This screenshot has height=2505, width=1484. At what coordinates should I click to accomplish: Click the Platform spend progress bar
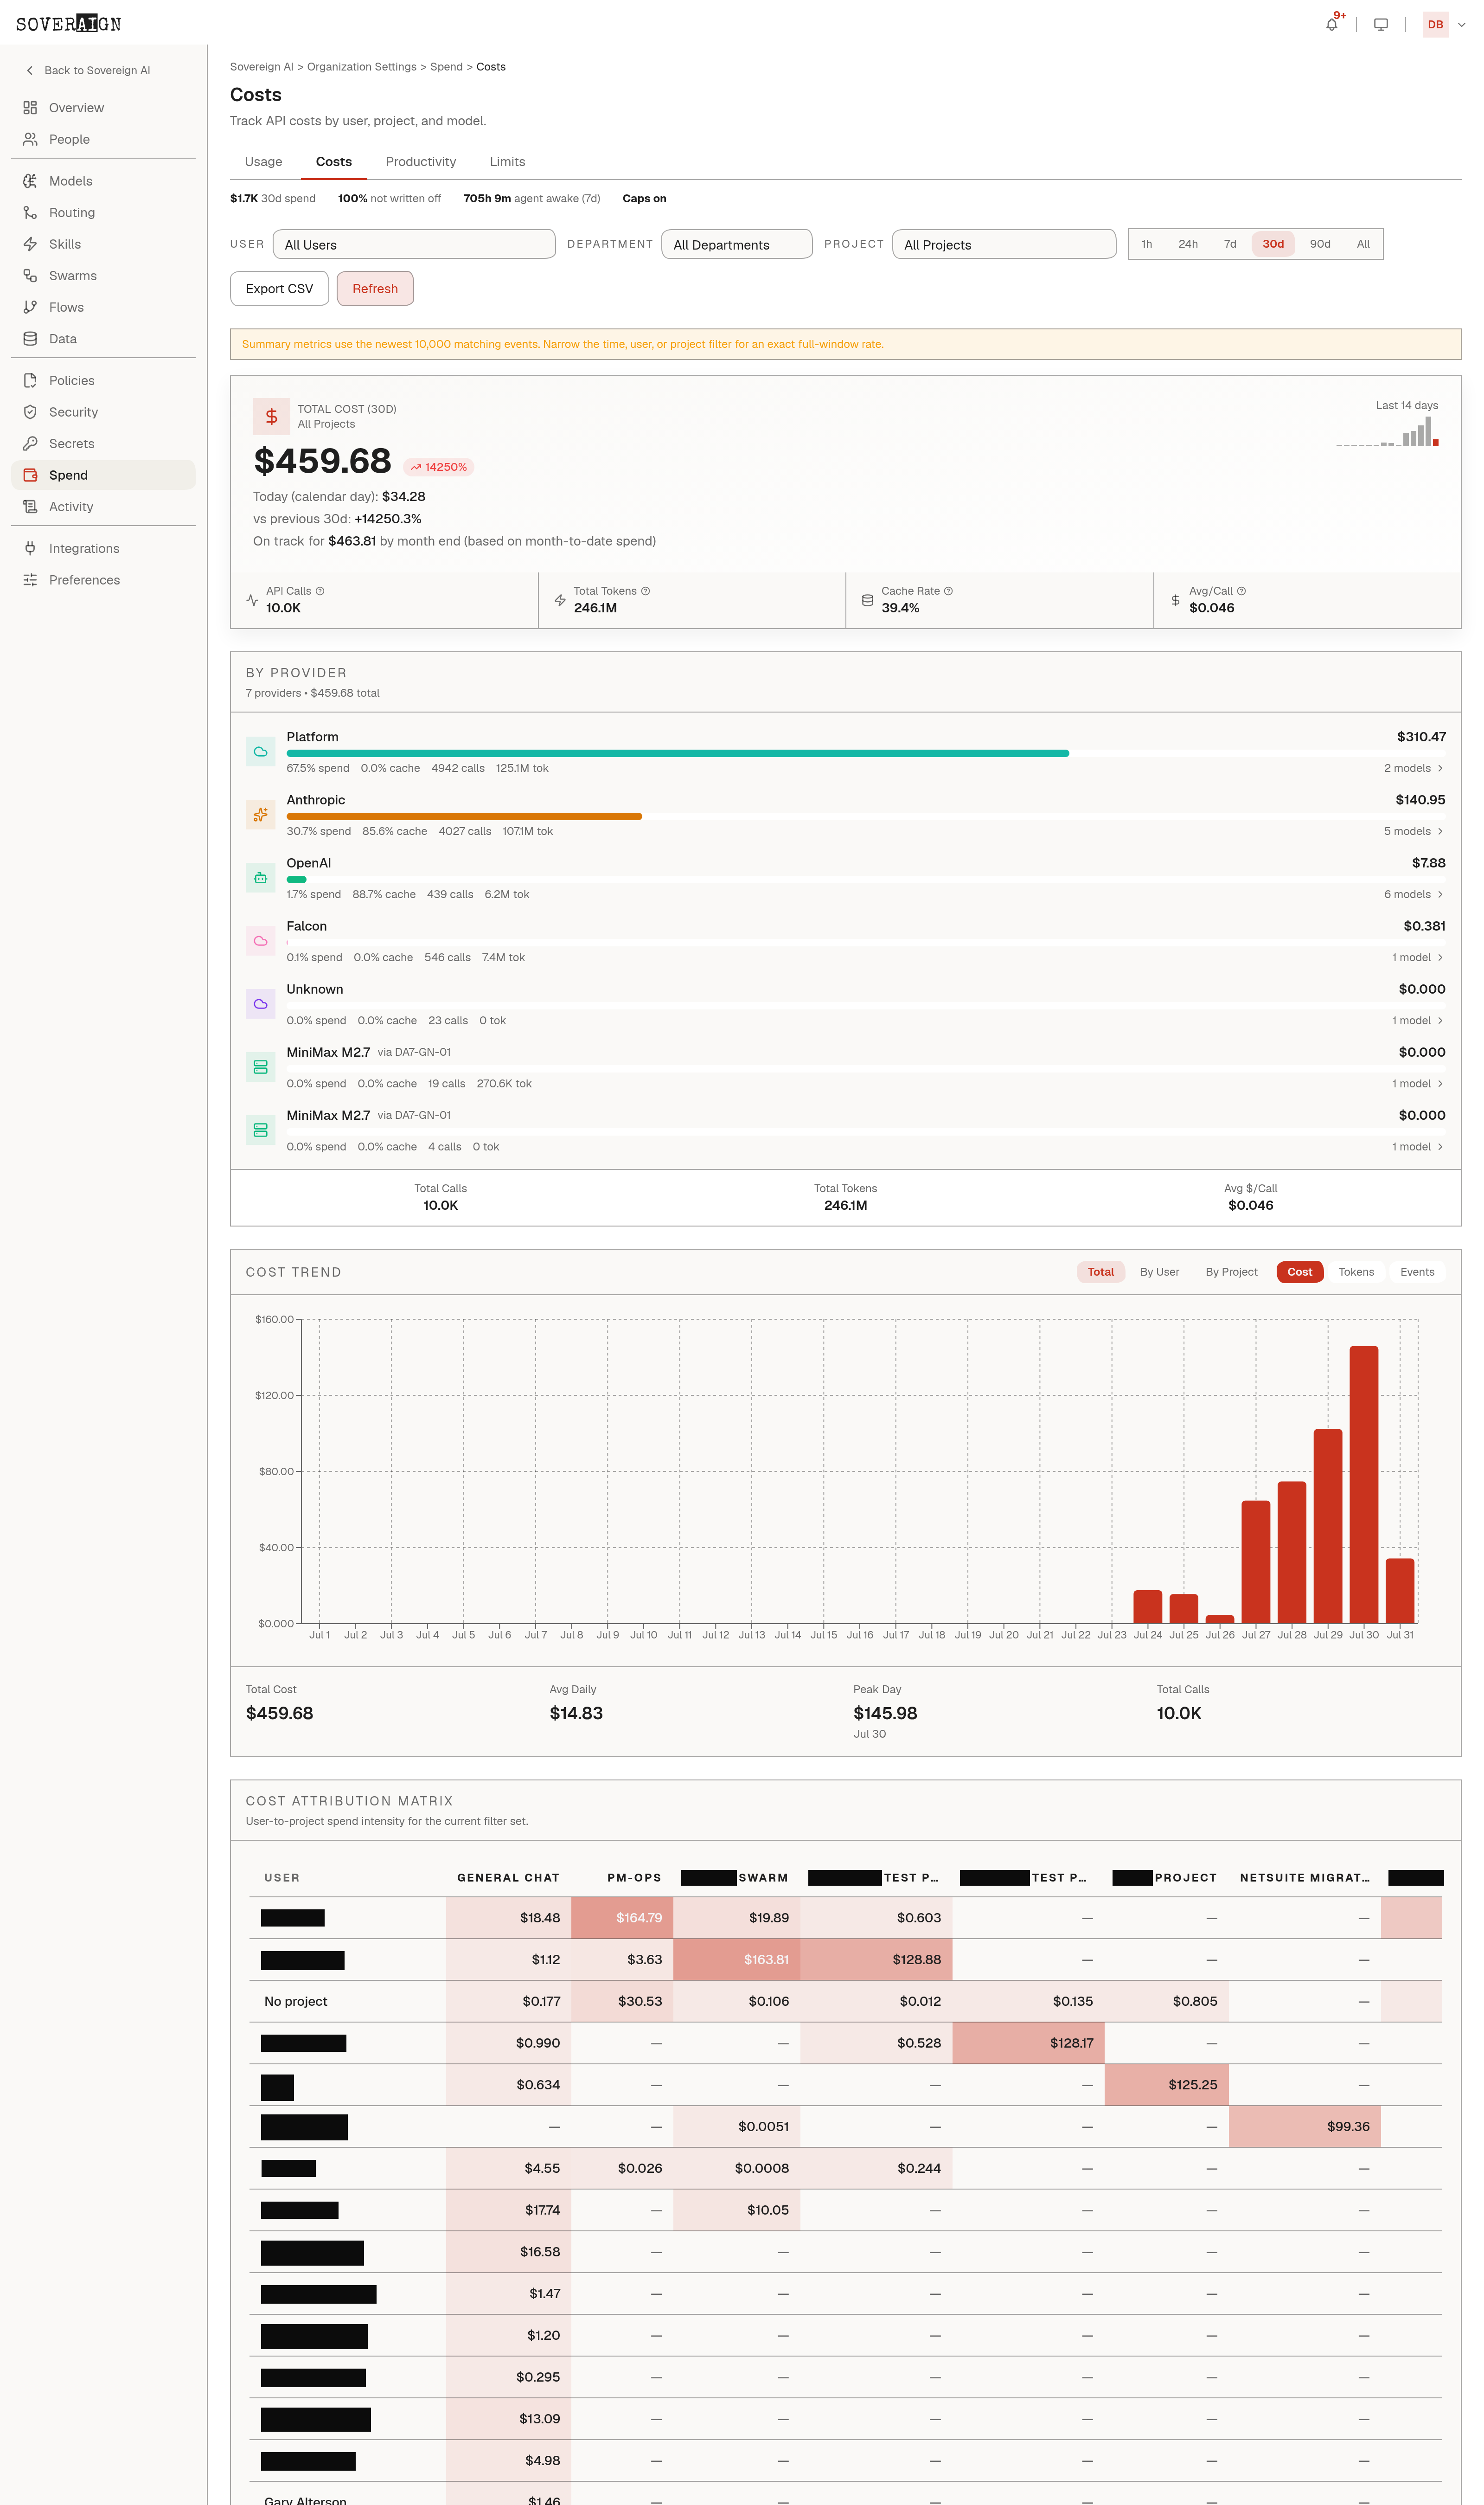[x=866, y=753]
